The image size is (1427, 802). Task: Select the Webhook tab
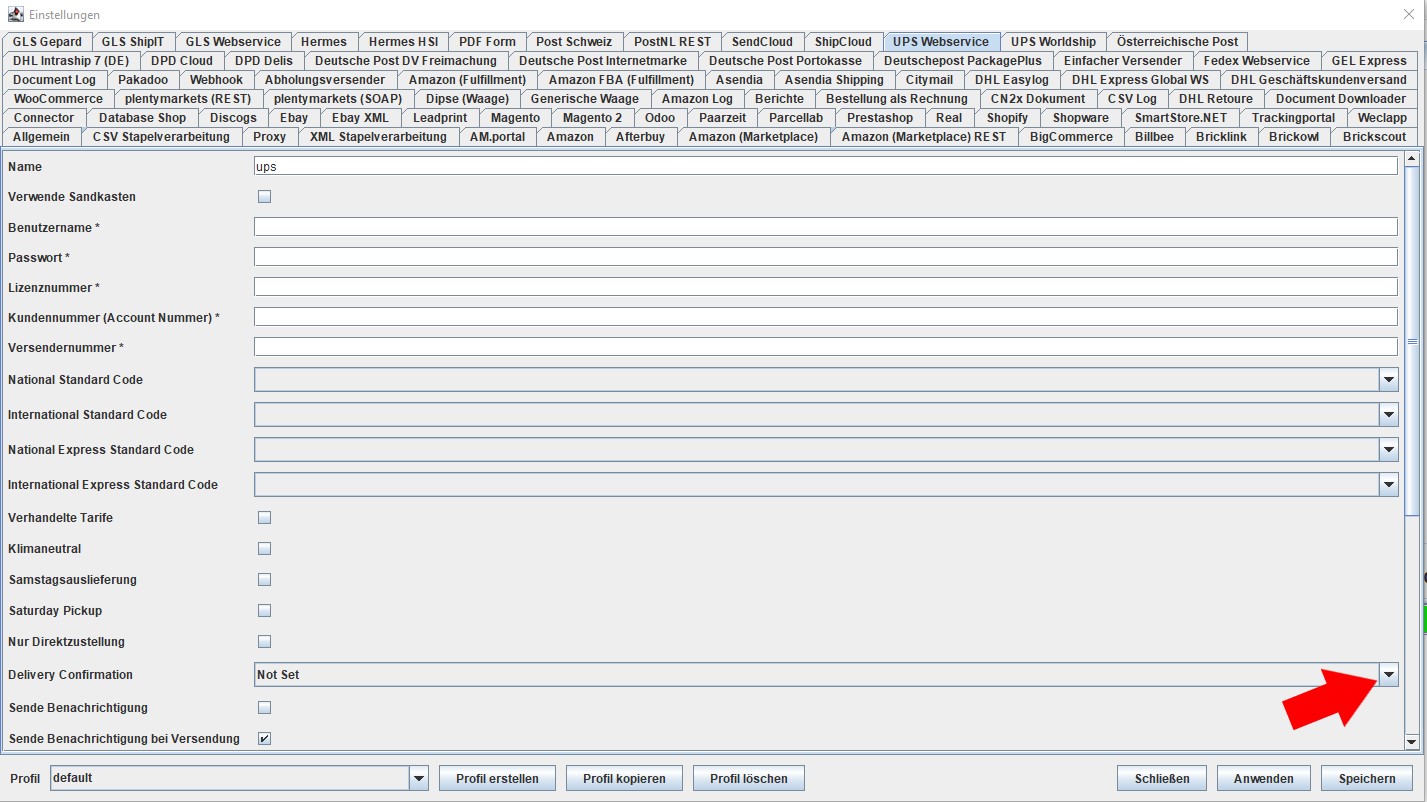click(216, 80)
